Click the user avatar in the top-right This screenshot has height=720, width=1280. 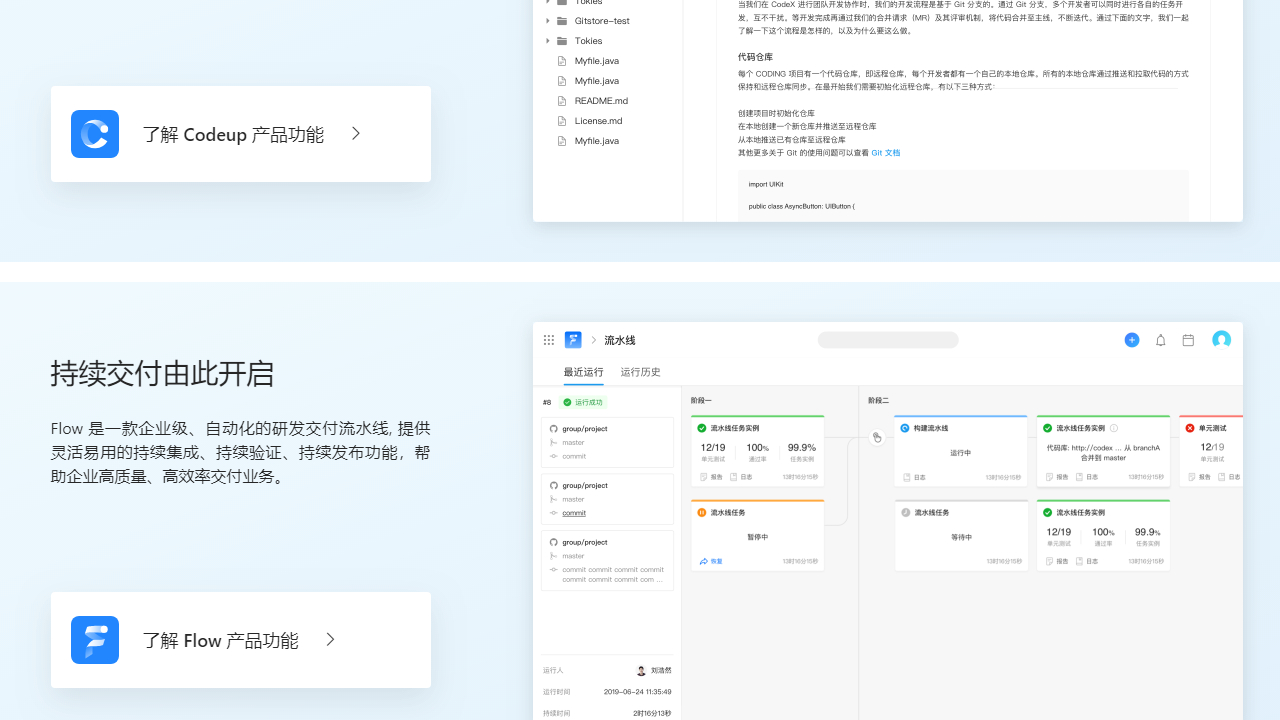[x=1221, y=340]
